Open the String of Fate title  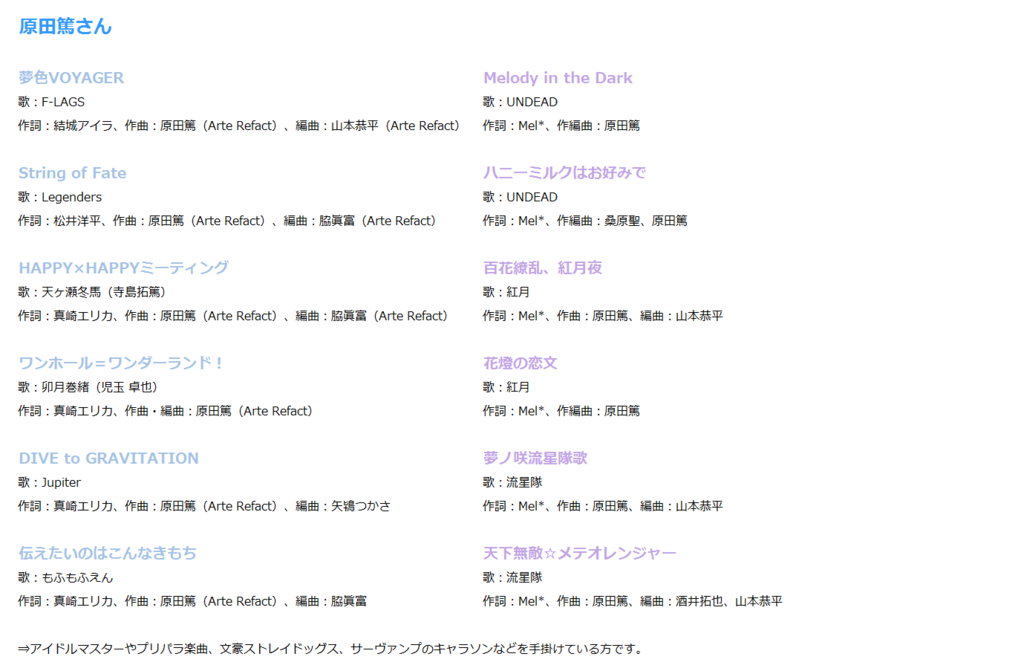(72, 173)
